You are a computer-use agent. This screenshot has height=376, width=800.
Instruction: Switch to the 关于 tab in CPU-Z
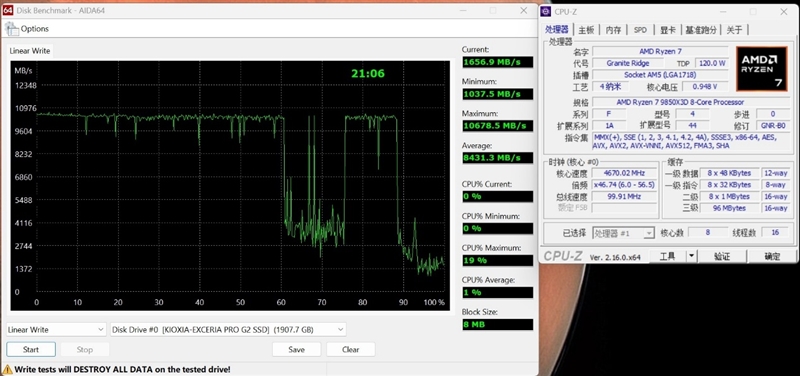734,30
